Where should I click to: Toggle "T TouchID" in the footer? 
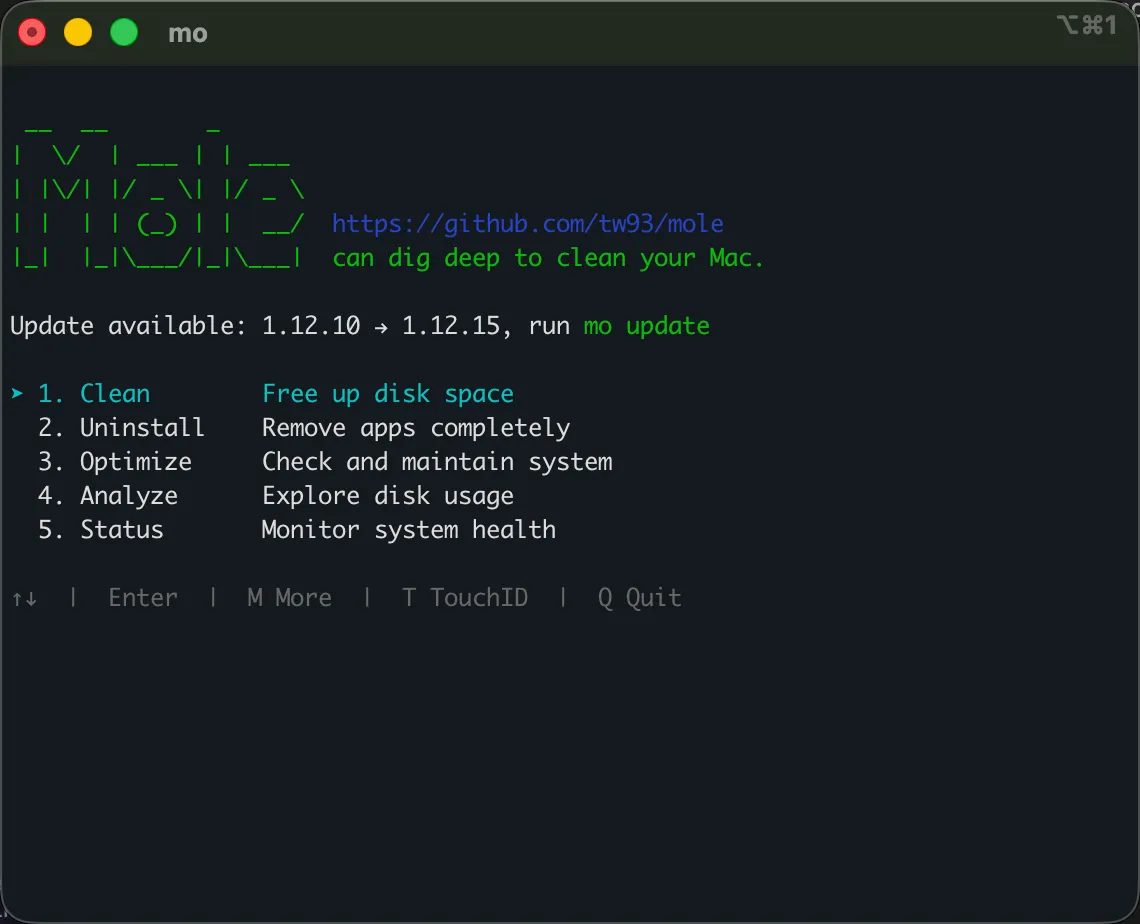point(464,598)
